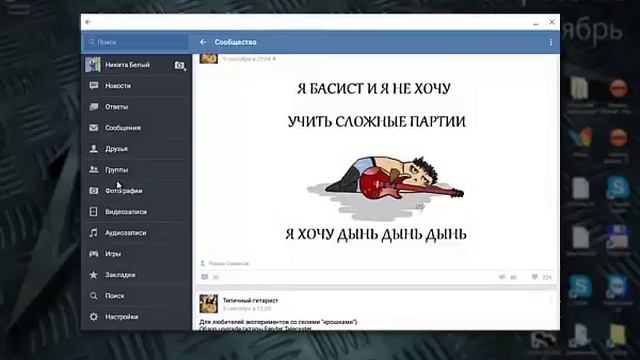
Task: Minimize the VK app window
Action: (x=536, y=23)
